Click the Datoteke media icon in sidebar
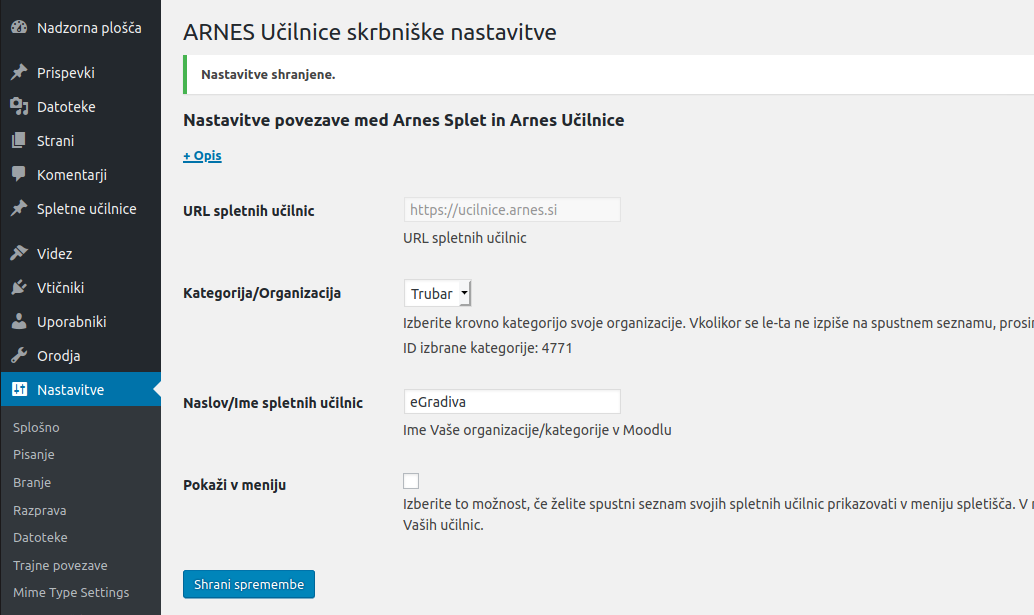 [x=19, y=106]
